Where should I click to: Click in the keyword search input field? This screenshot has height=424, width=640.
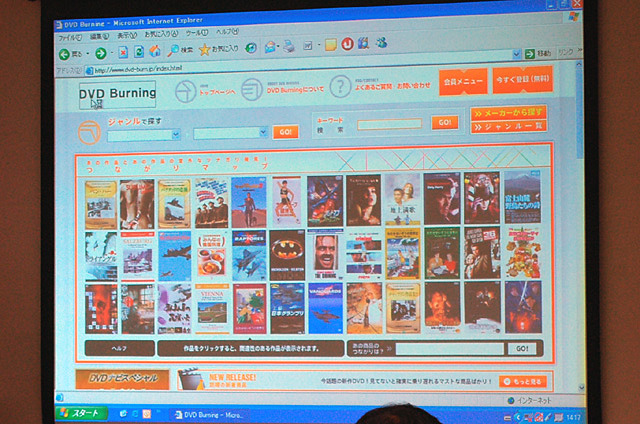click(x=389, y=124)
